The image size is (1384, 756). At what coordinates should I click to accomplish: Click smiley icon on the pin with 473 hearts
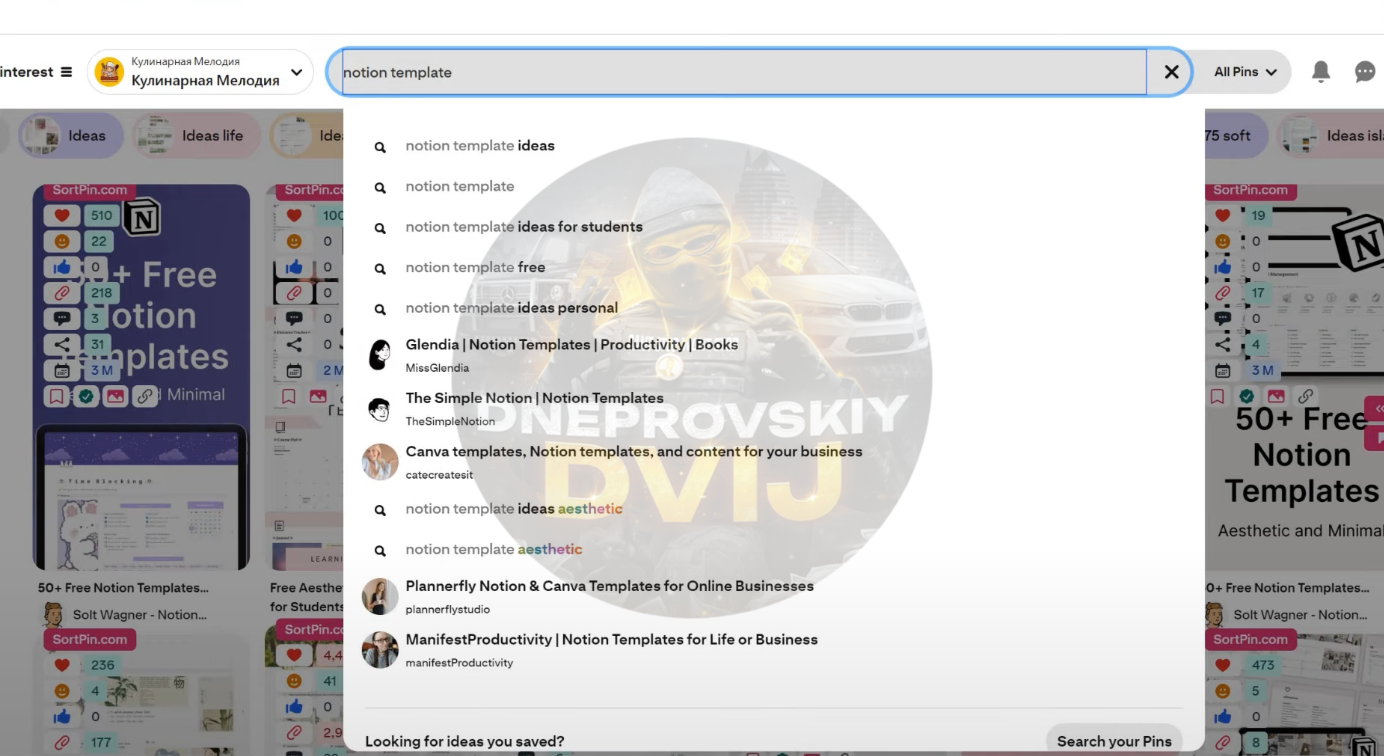pyautogui.click(x=1223, y=691)
